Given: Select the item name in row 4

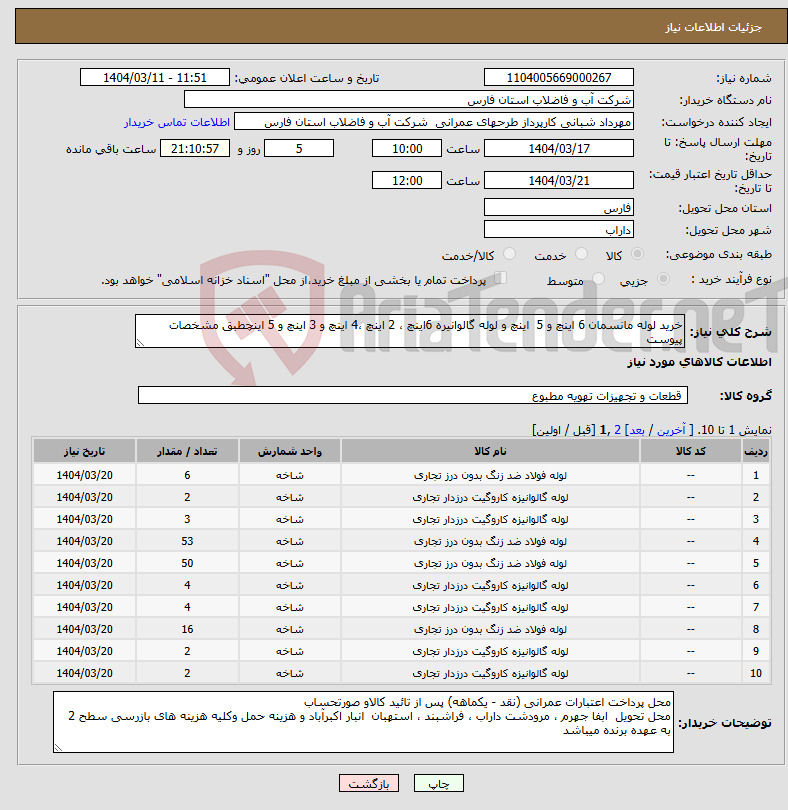Looking at the screenshot, I should [490, 541].
